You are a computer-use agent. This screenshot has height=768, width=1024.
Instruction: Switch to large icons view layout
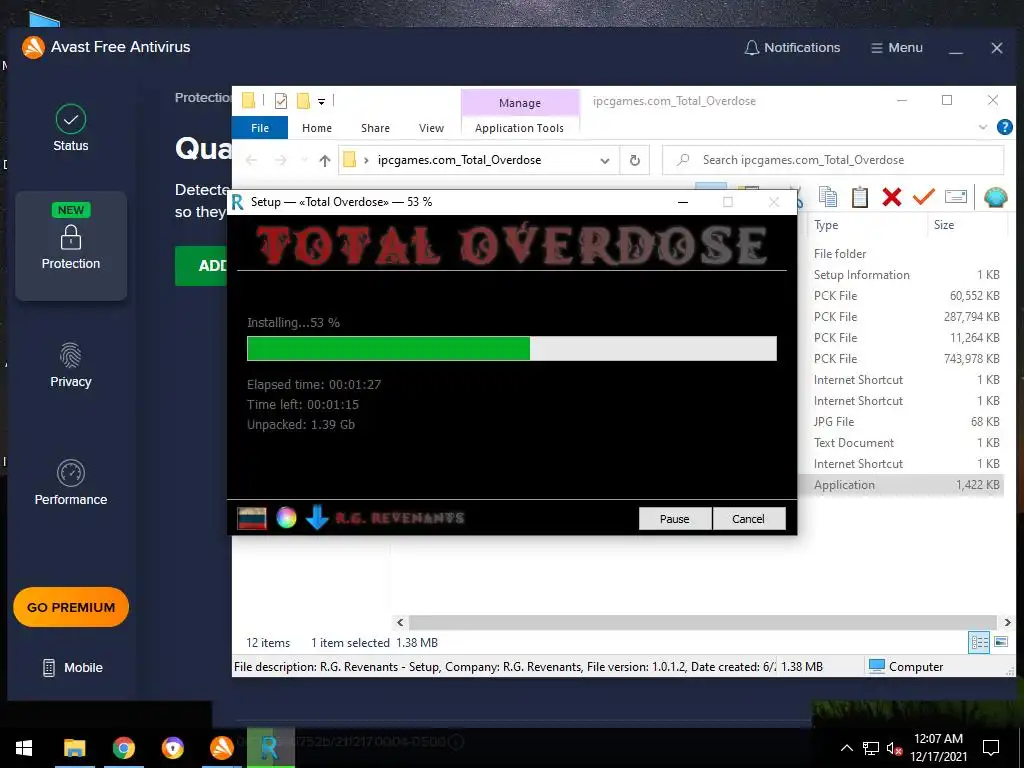(x=1001, y=642)
